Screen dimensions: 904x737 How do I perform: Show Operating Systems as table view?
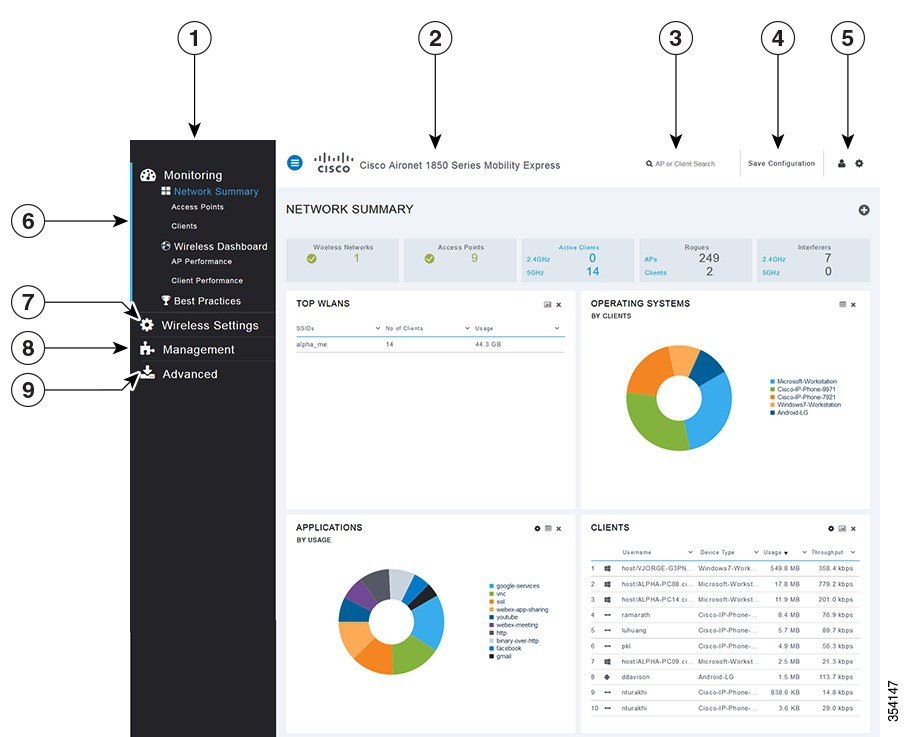[x=842, y=304]
